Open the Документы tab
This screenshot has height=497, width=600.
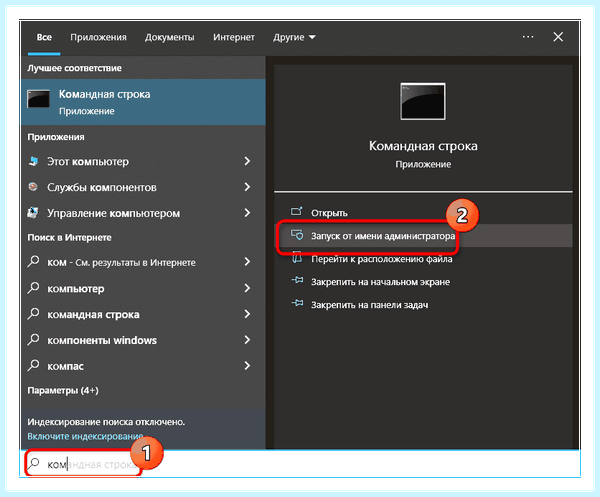(x=170, y=37)
